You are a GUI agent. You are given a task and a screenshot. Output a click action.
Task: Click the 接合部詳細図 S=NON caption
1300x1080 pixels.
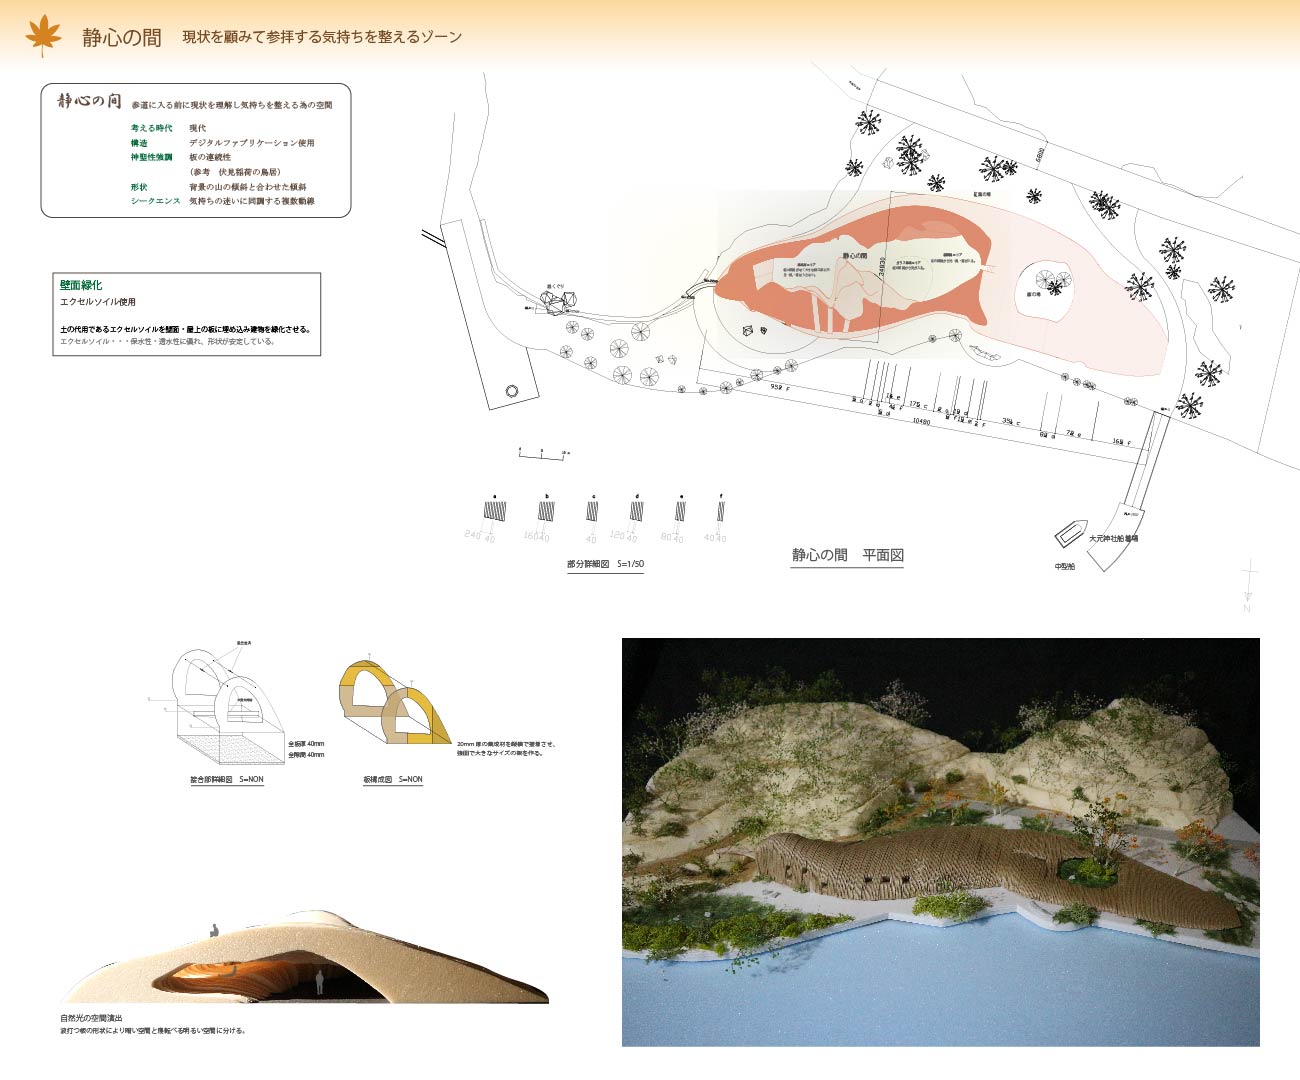pyautogui.click(x=227, y=779)
